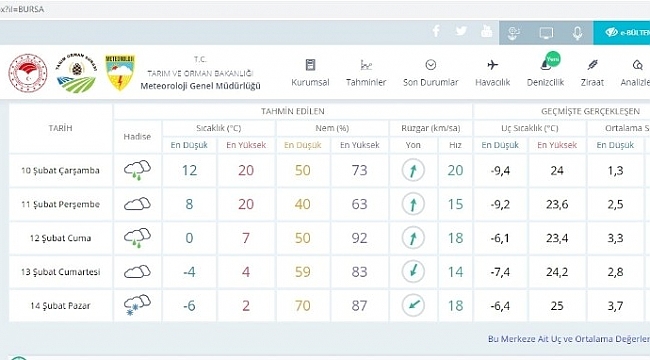Open the Twitter social icon
This screenshot has height=360, width=650.
[461, 31]
